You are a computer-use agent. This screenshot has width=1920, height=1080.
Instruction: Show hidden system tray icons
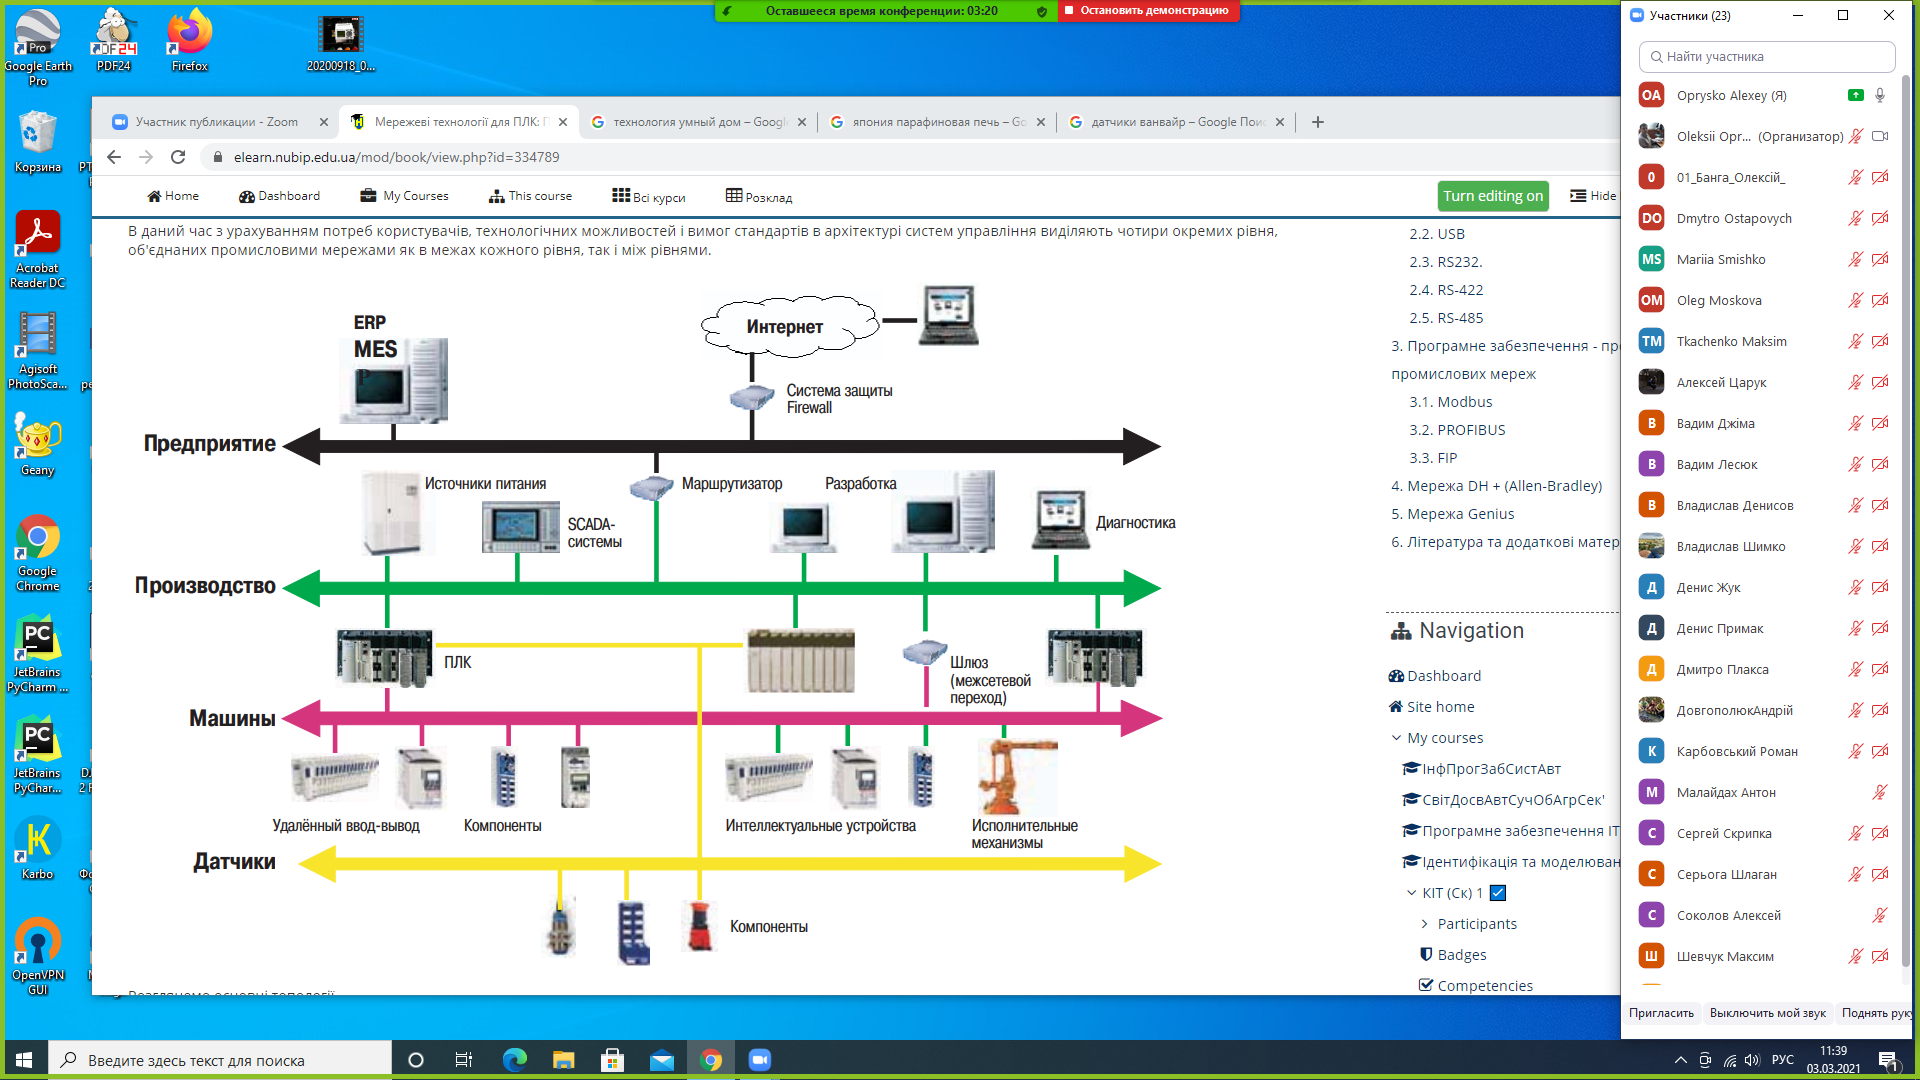click(x=1681, y=1060)
